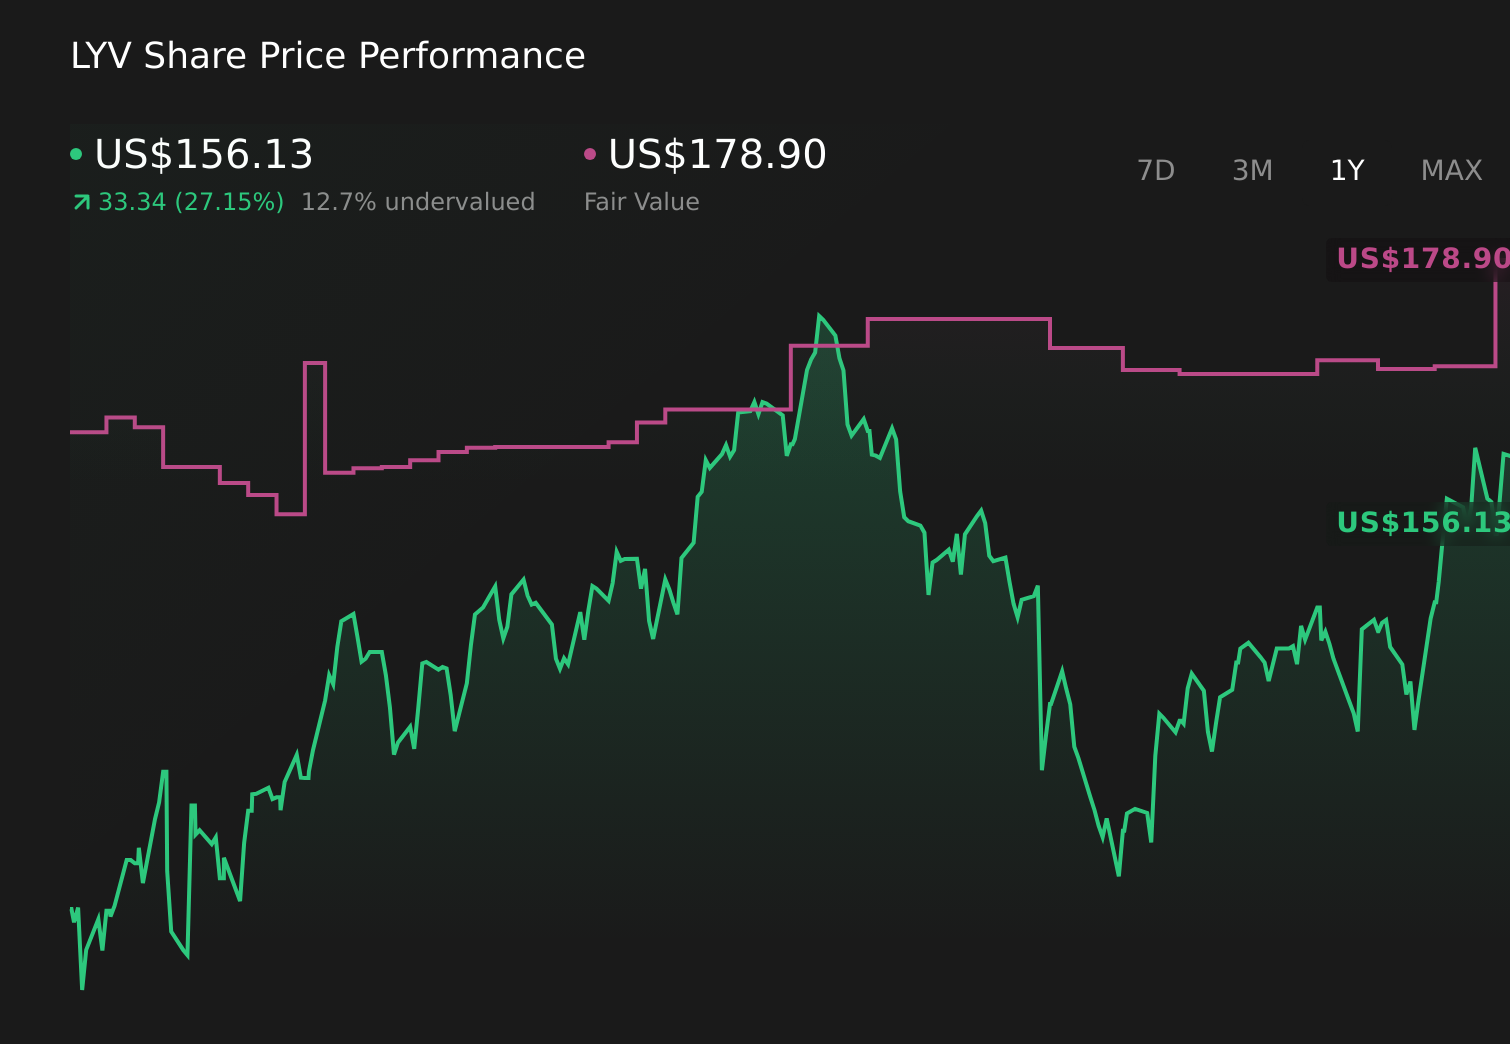Click the LYV Share Price Performance title
Image resolution: width=1510 pixels, height=1044 pixels.
click(x=327, y=55)
